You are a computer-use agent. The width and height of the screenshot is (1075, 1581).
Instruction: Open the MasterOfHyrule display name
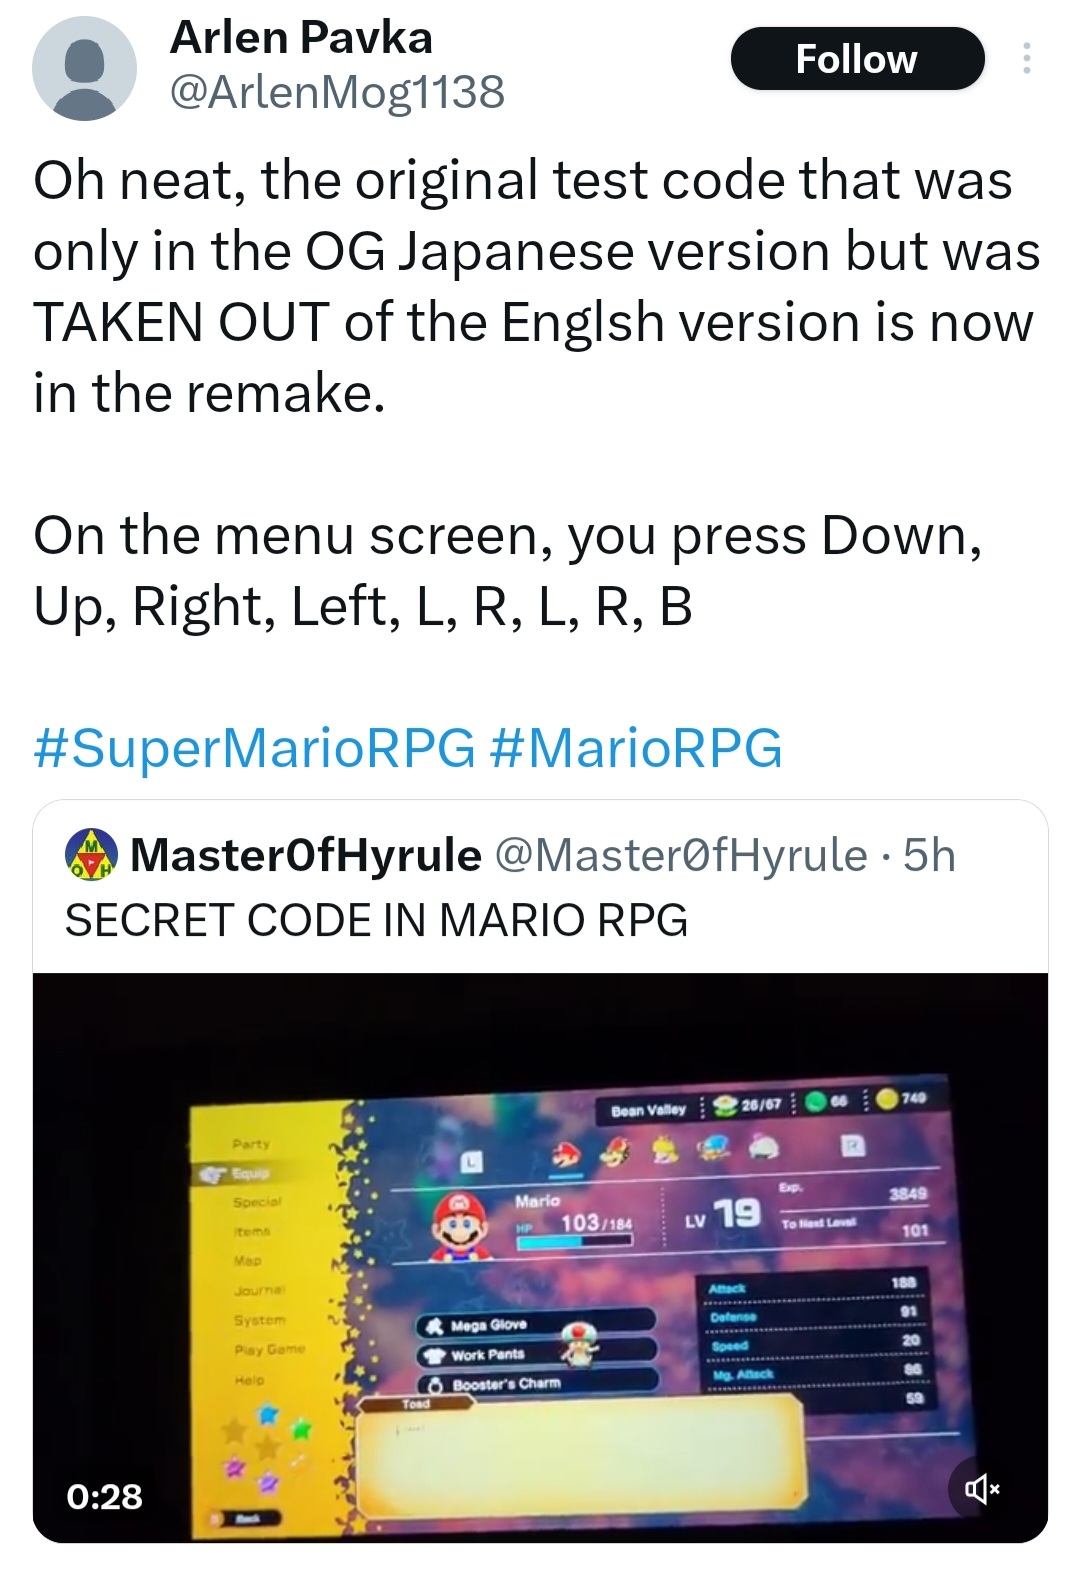click(306, 855)
